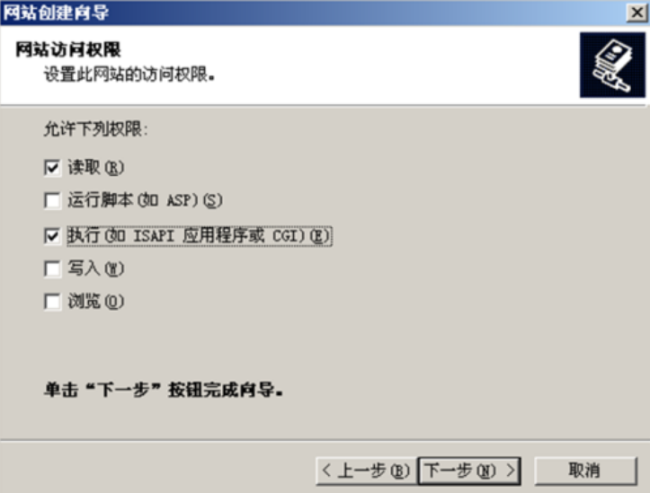650x493 pixels.
Task: Uncheck the 读取(R) checkbox box
Action: [52, 168]
